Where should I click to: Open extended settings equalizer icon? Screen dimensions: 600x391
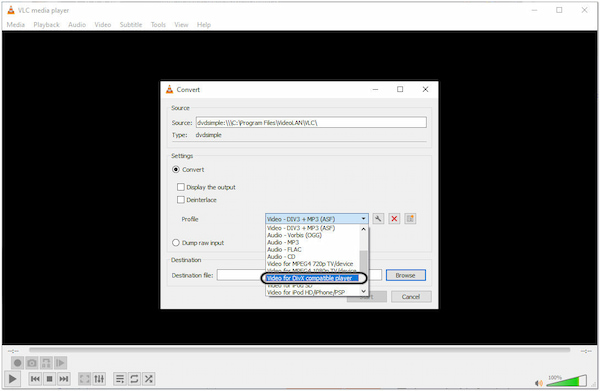(x=99, y=379)
